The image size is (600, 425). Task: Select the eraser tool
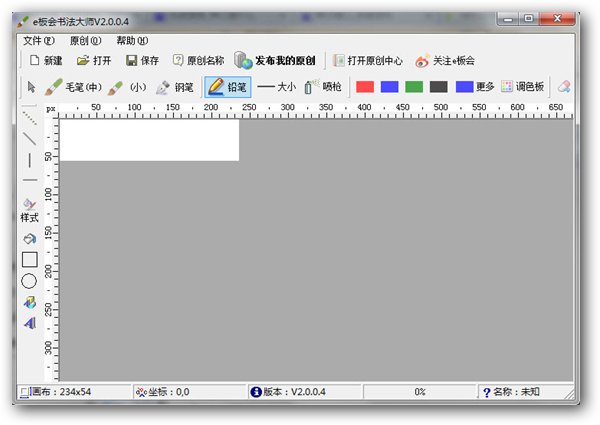pos(564,87)
